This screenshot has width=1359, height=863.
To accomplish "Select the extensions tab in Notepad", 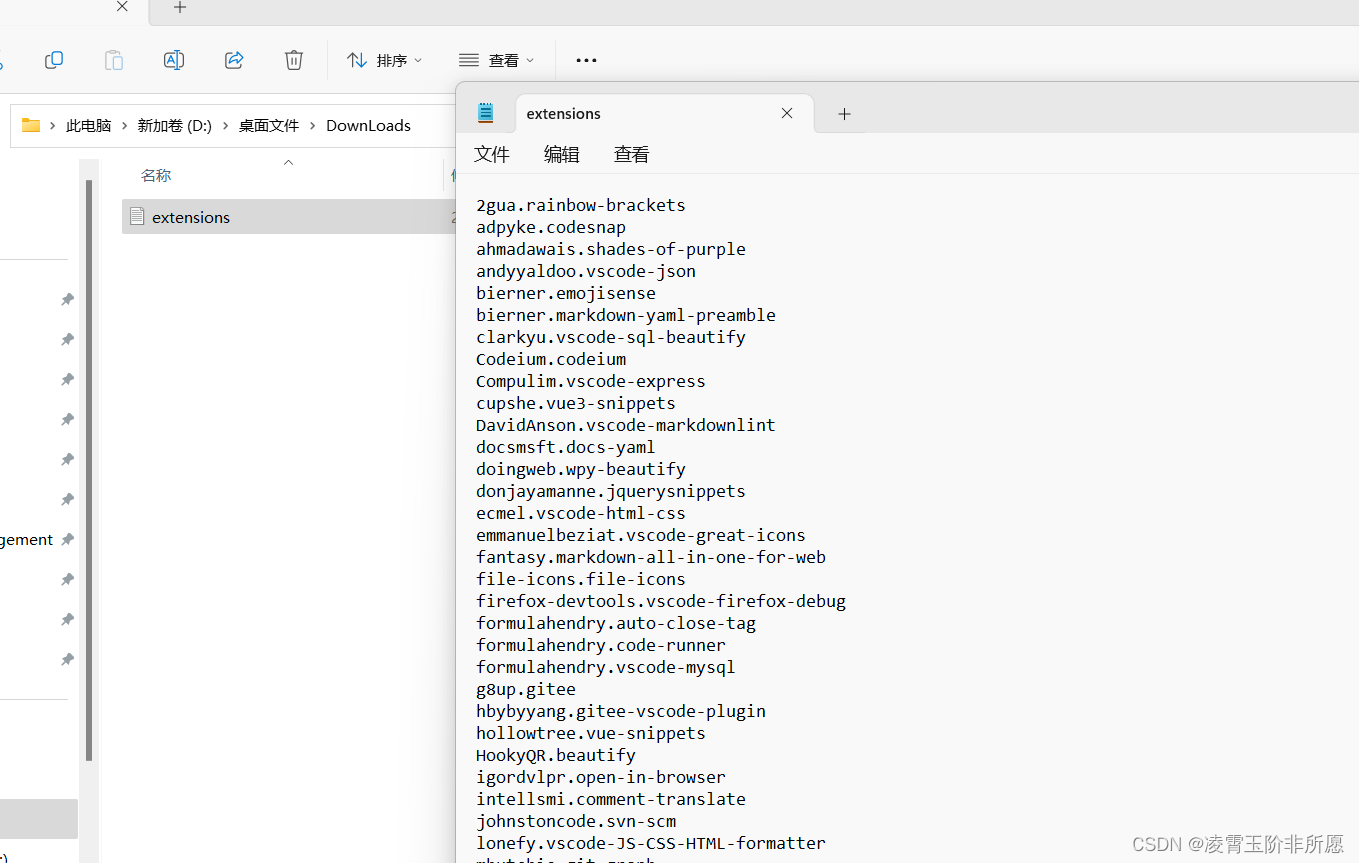I will click(664, 113).
